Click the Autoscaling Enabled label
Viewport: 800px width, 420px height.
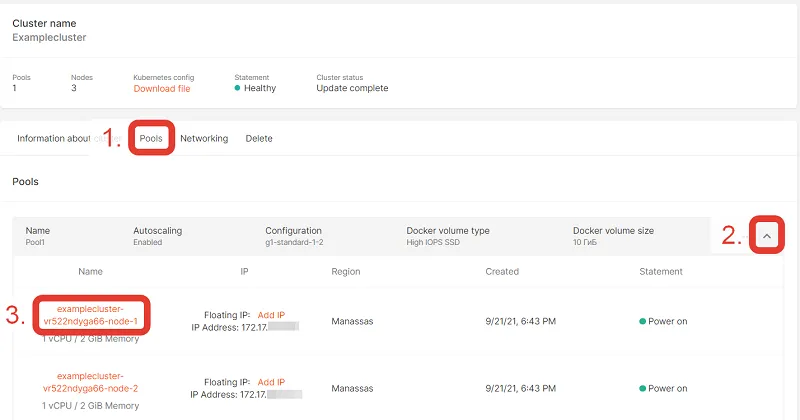[x=147, y=242]
